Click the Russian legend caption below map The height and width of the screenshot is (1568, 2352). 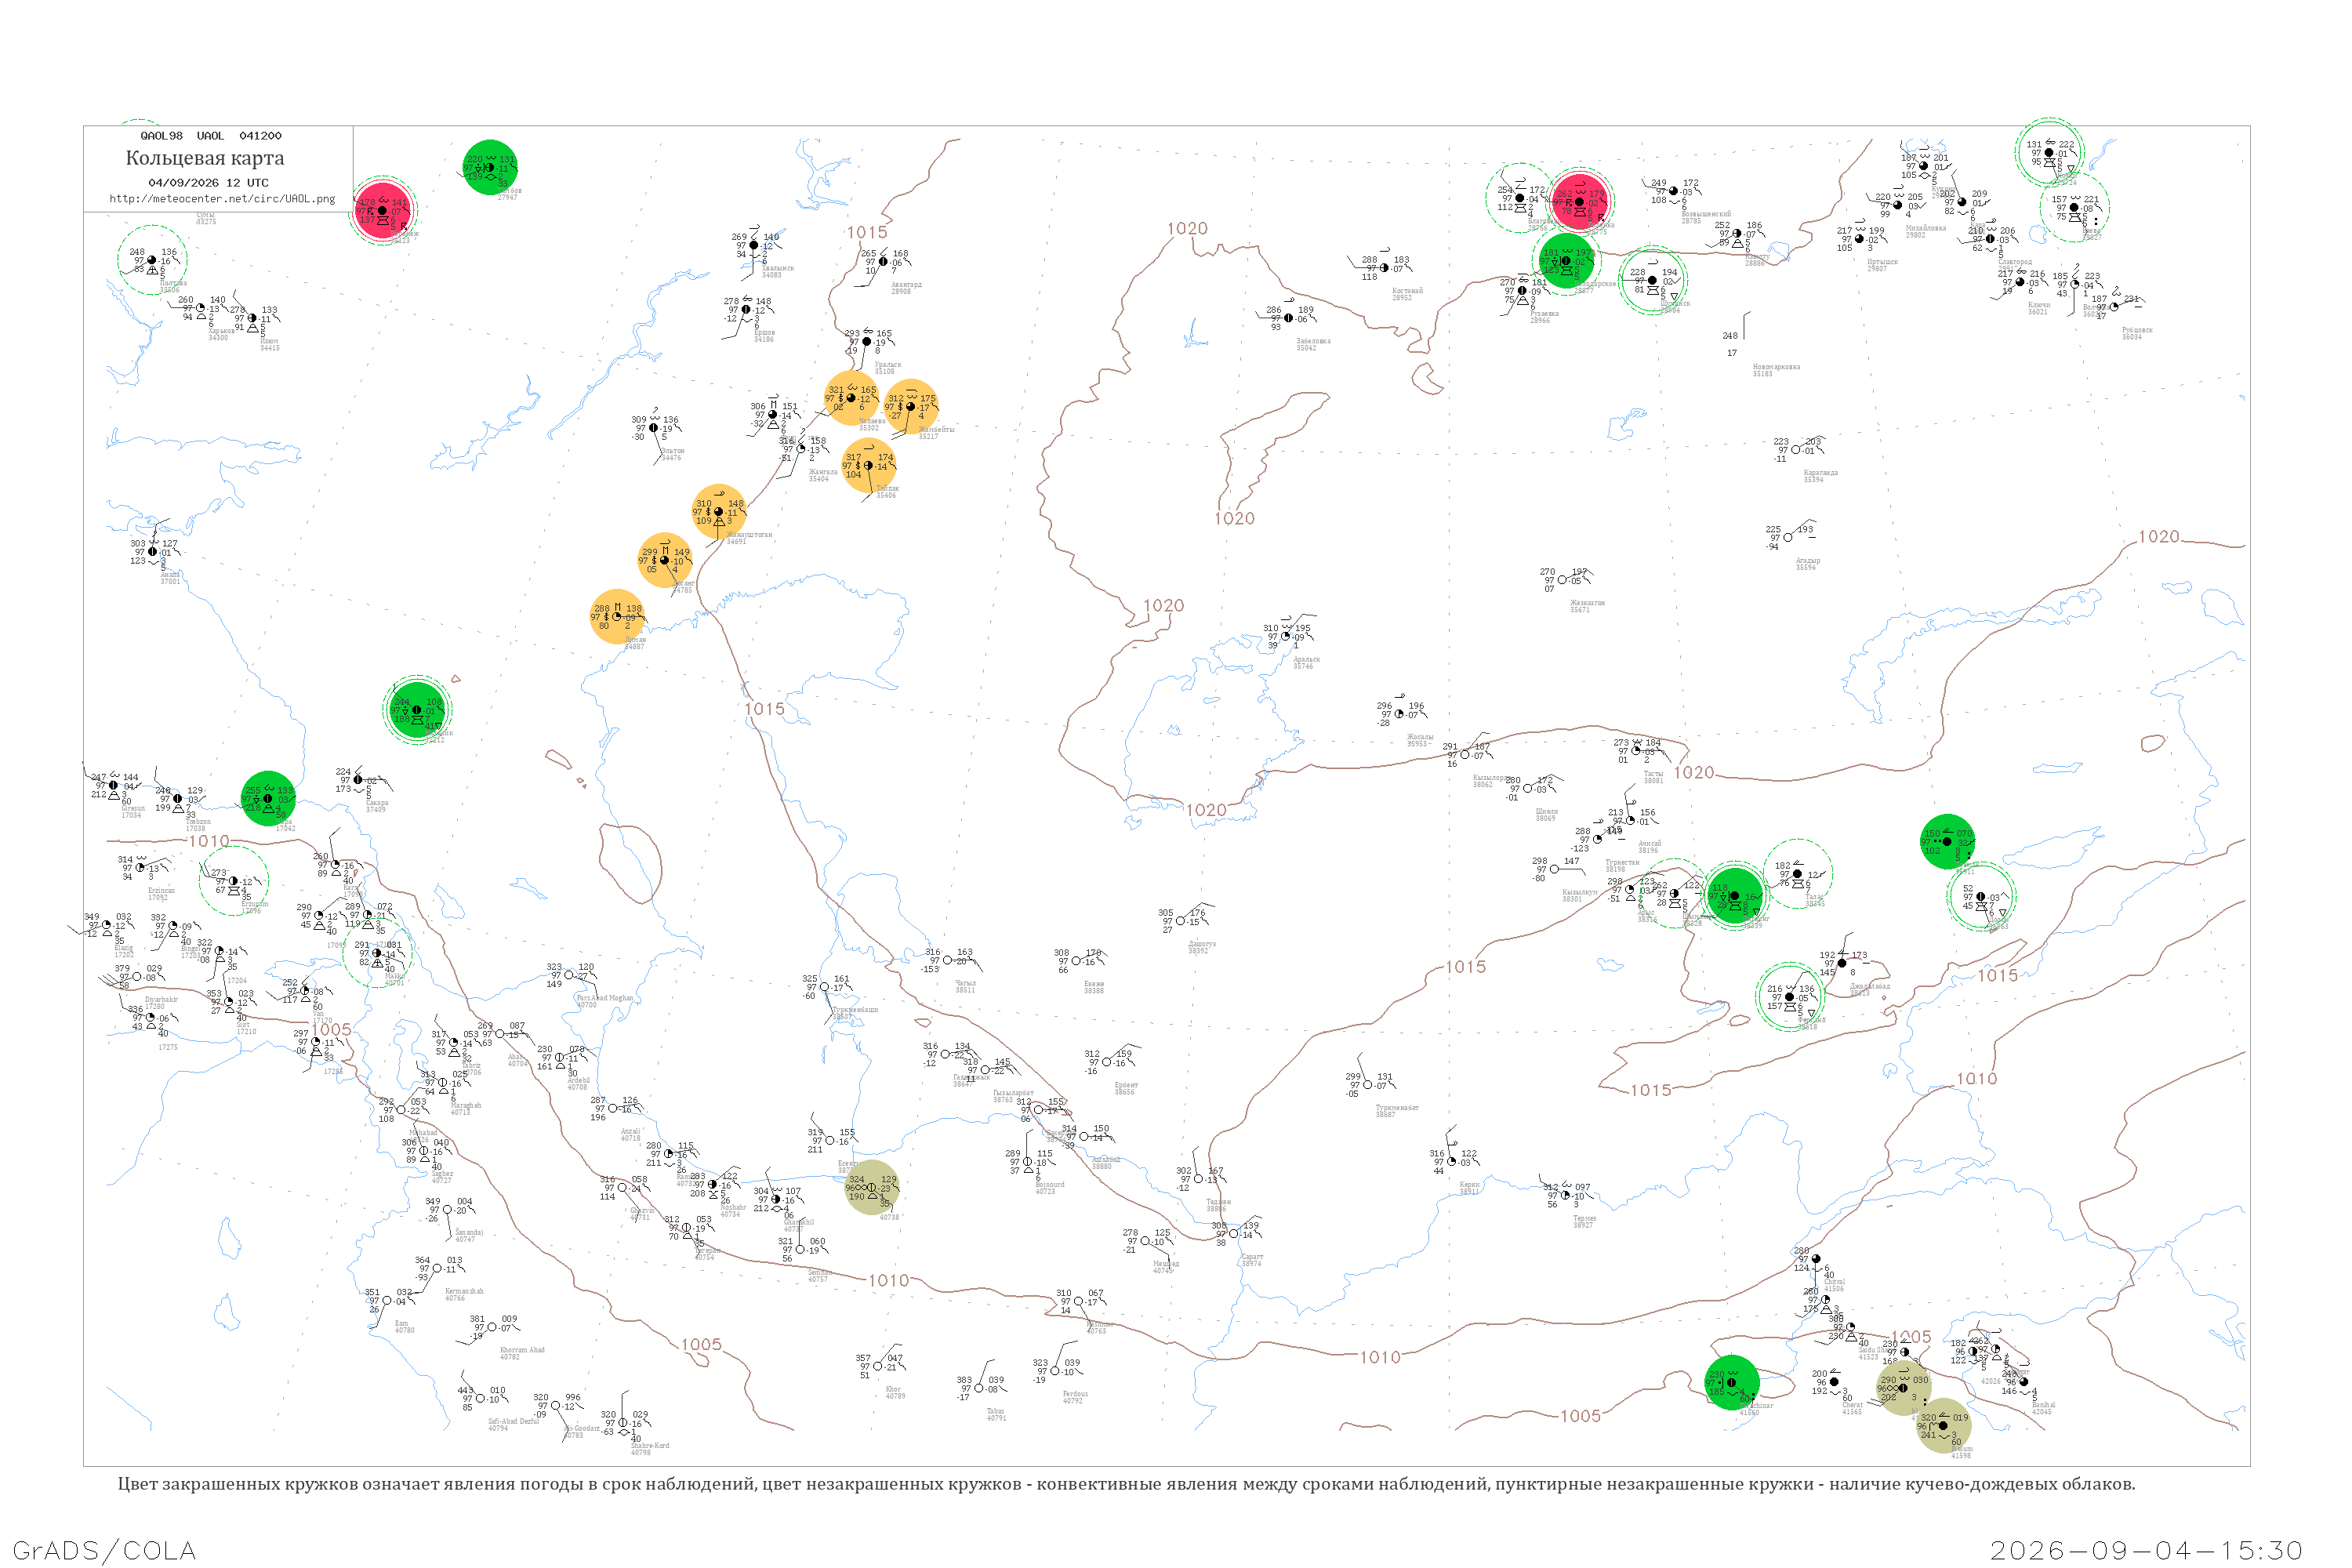point(1126,1484)
